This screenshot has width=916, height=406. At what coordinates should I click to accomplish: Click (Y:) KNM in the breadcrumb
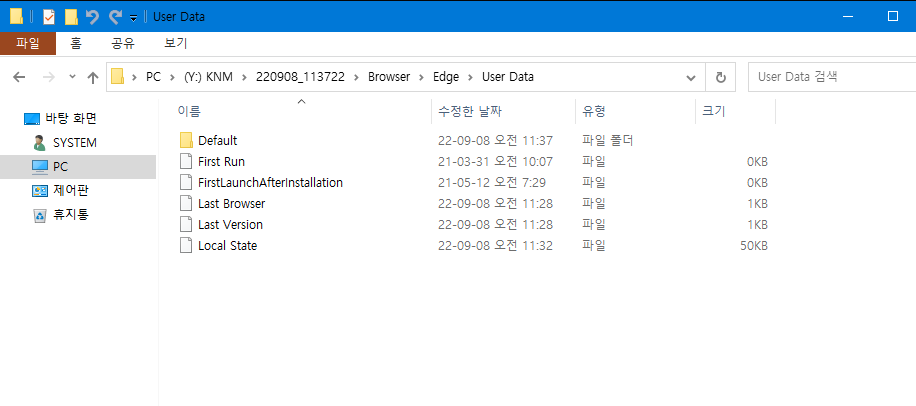[209, 77]
